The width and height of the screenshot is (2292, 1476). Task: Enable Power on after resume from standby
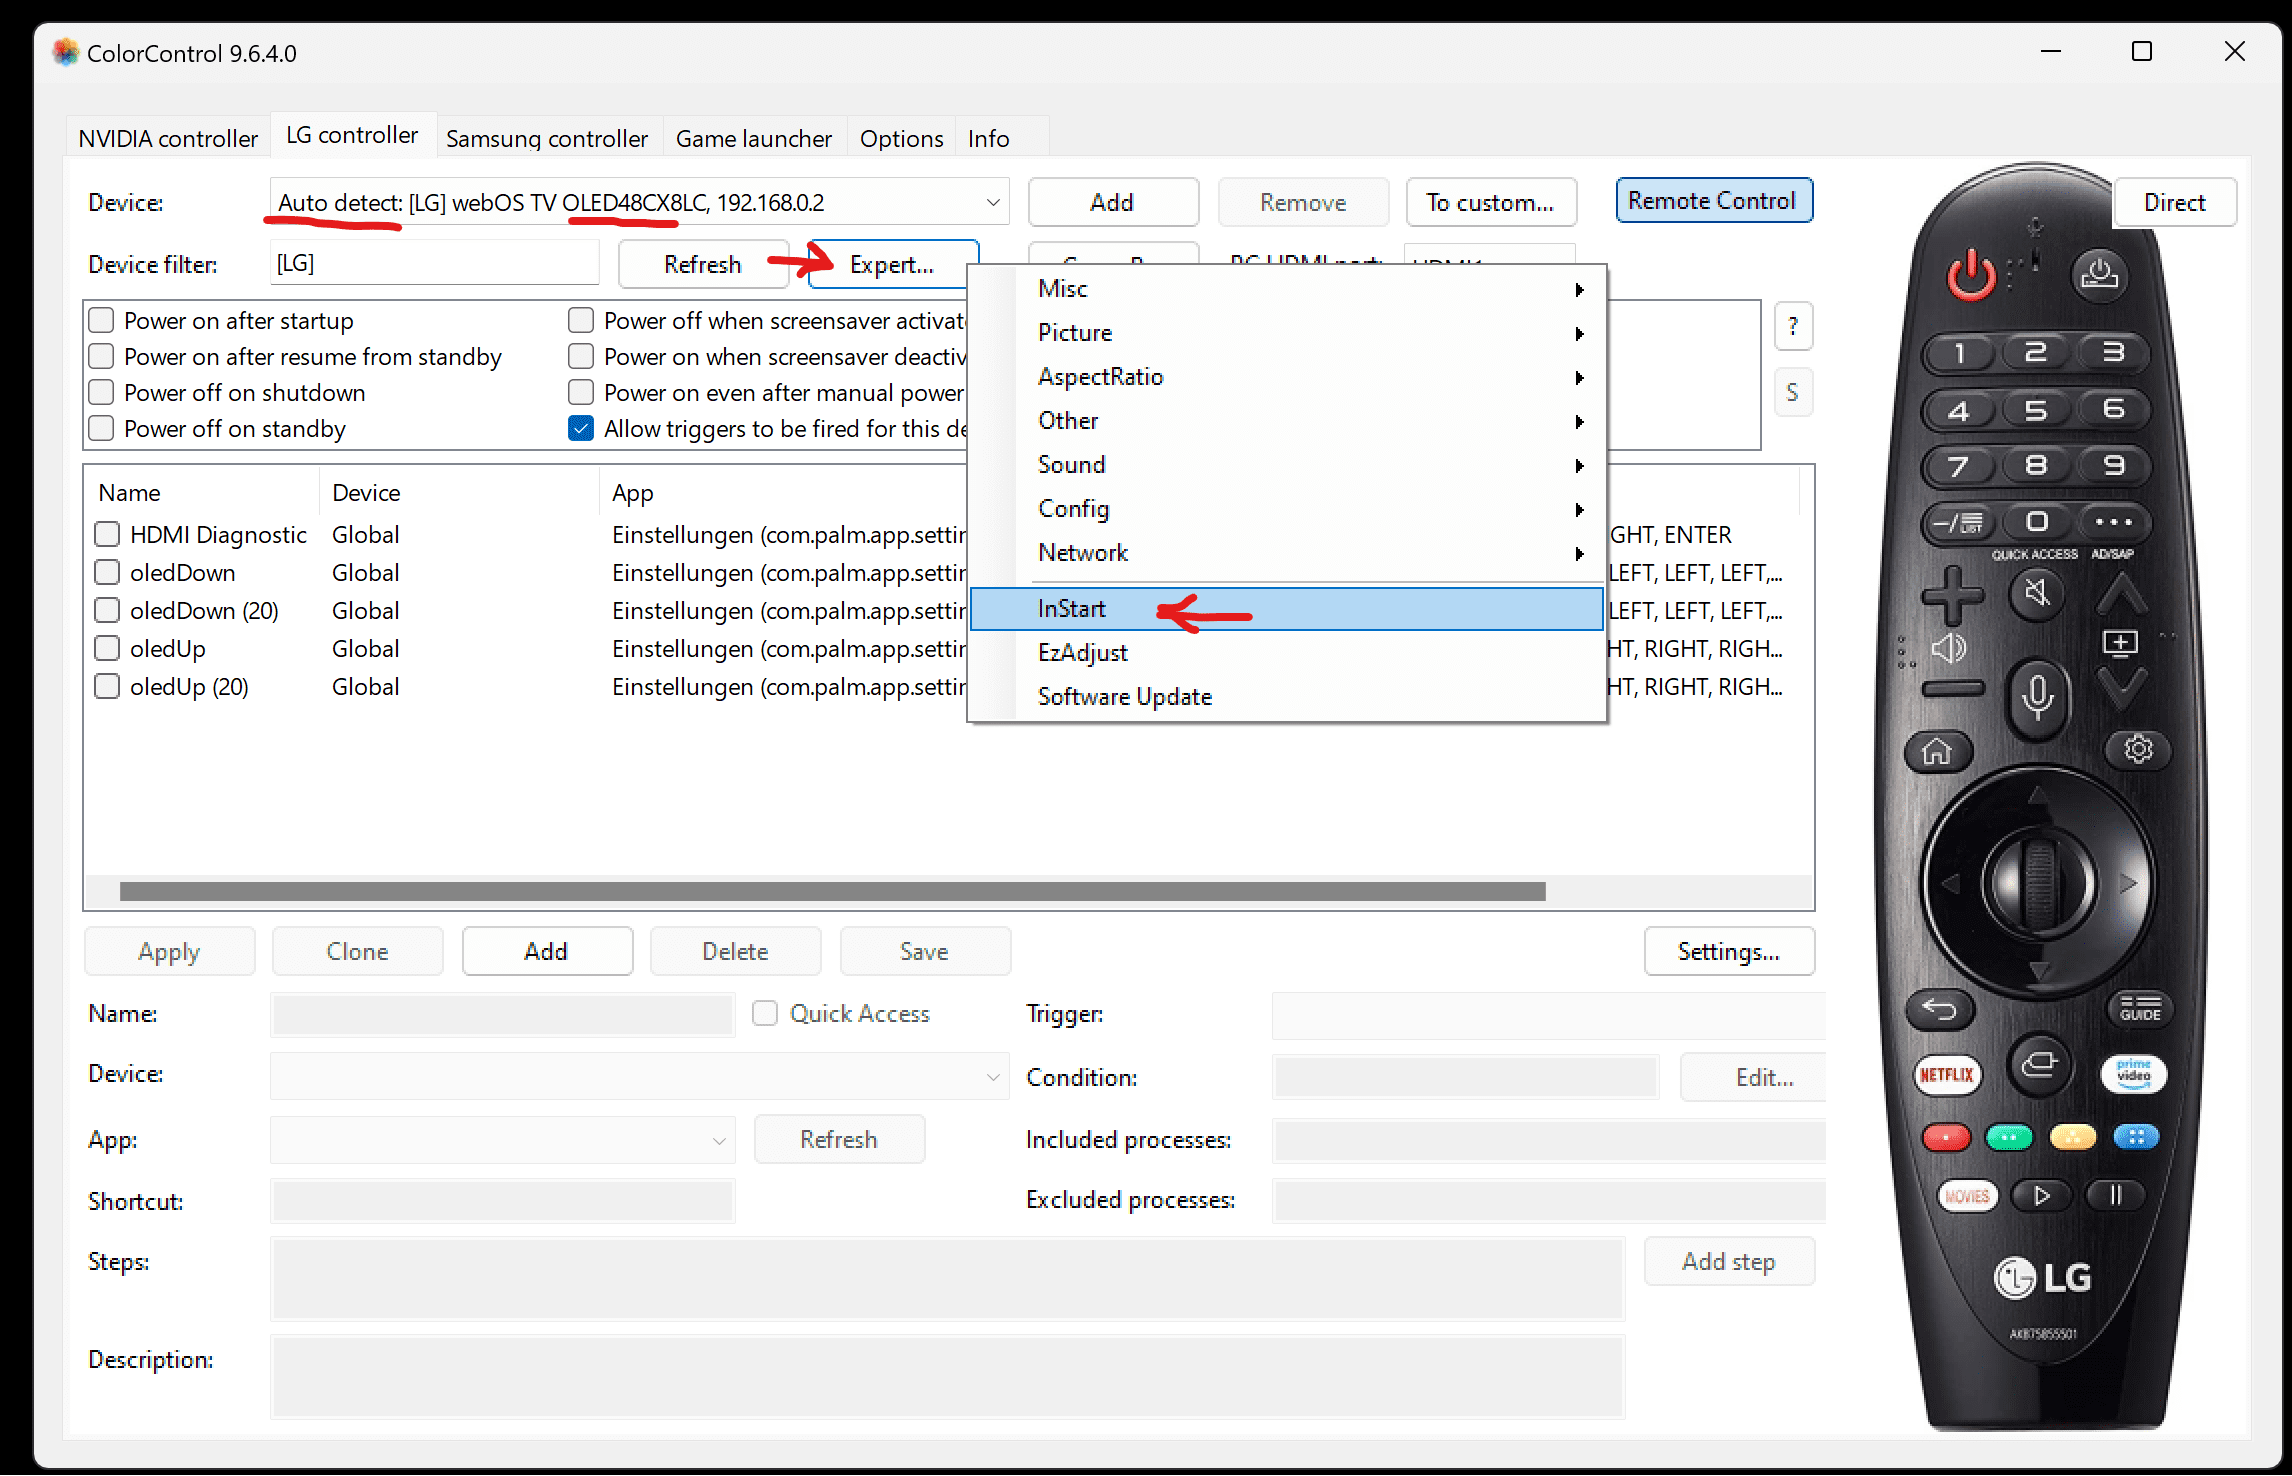(101, 356)
